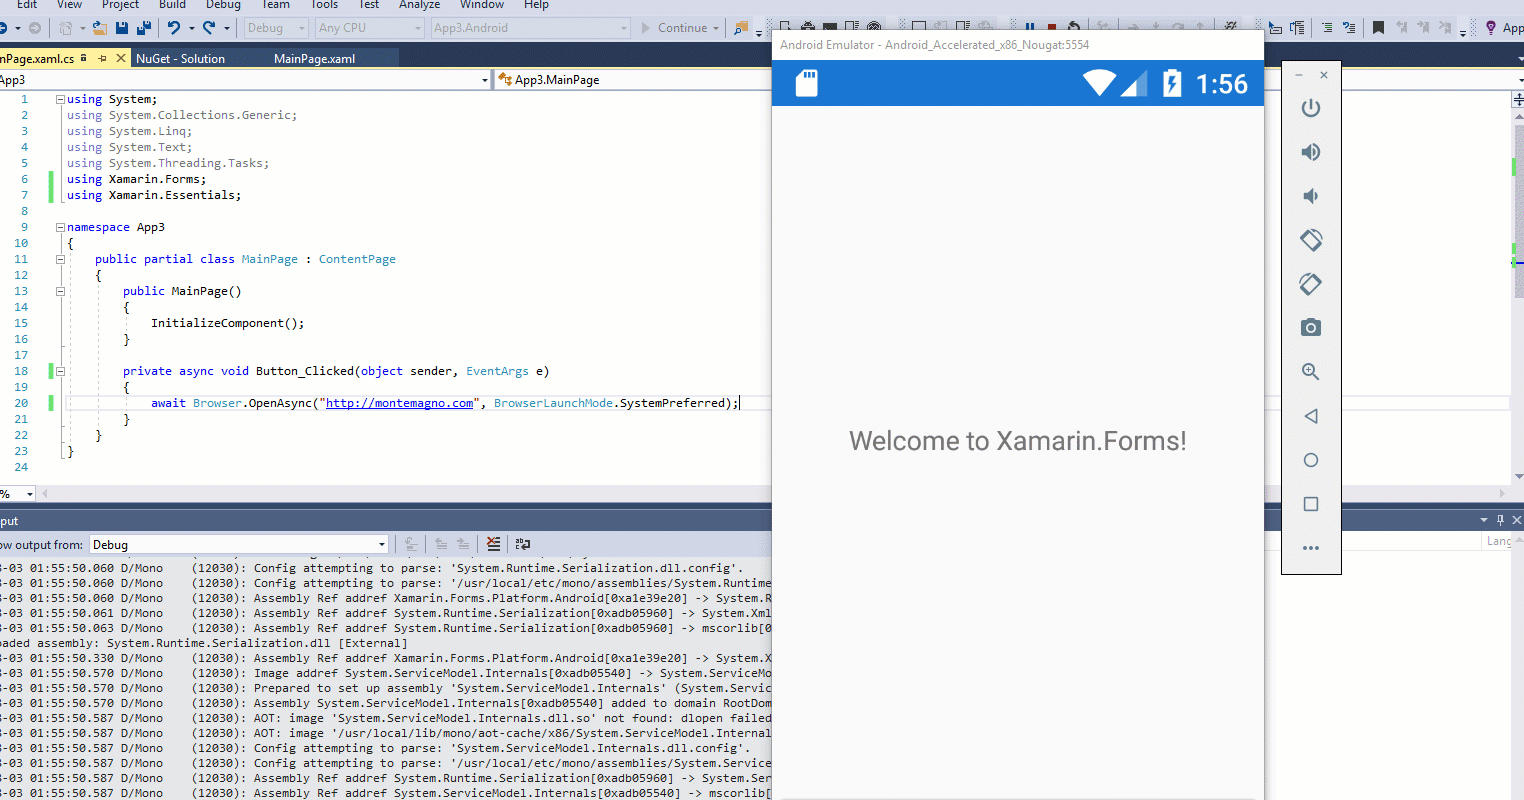
Task: Toggle word wrap in Output window
Action: coord(523,544)
